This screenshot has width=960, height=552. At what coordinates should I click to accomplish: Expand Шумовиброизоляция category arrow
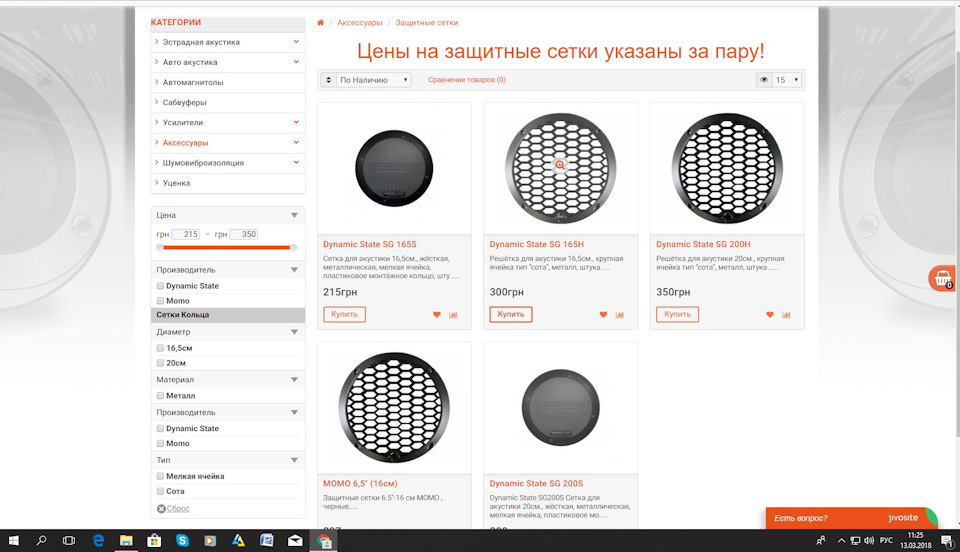coord(296,162)
